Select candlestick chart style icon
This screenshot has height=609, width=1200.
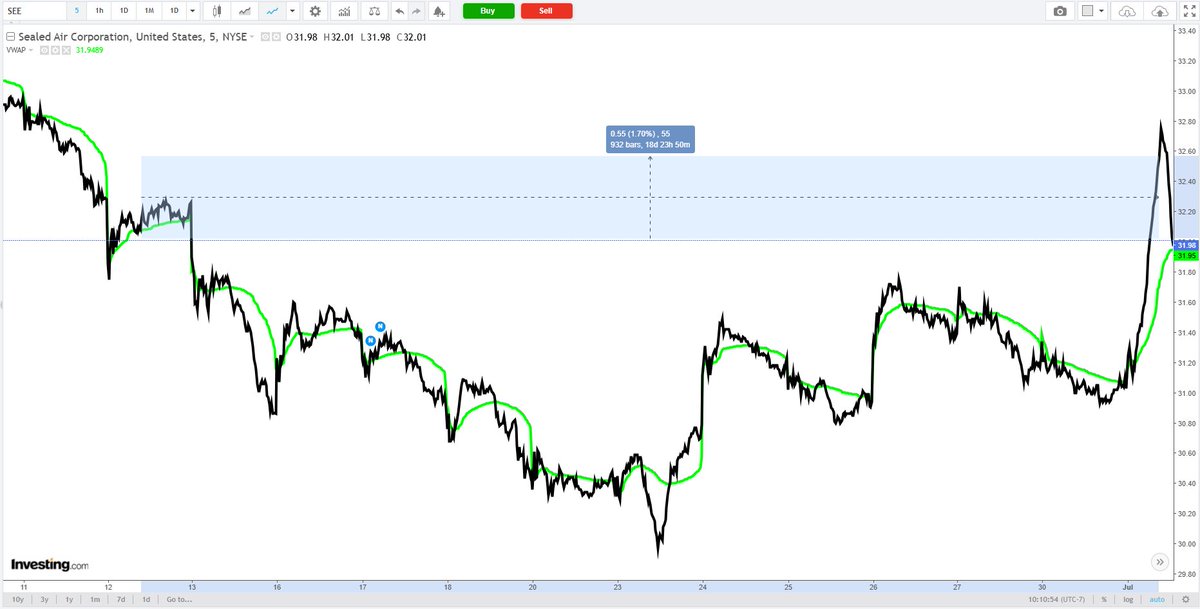tap(219, 11)
